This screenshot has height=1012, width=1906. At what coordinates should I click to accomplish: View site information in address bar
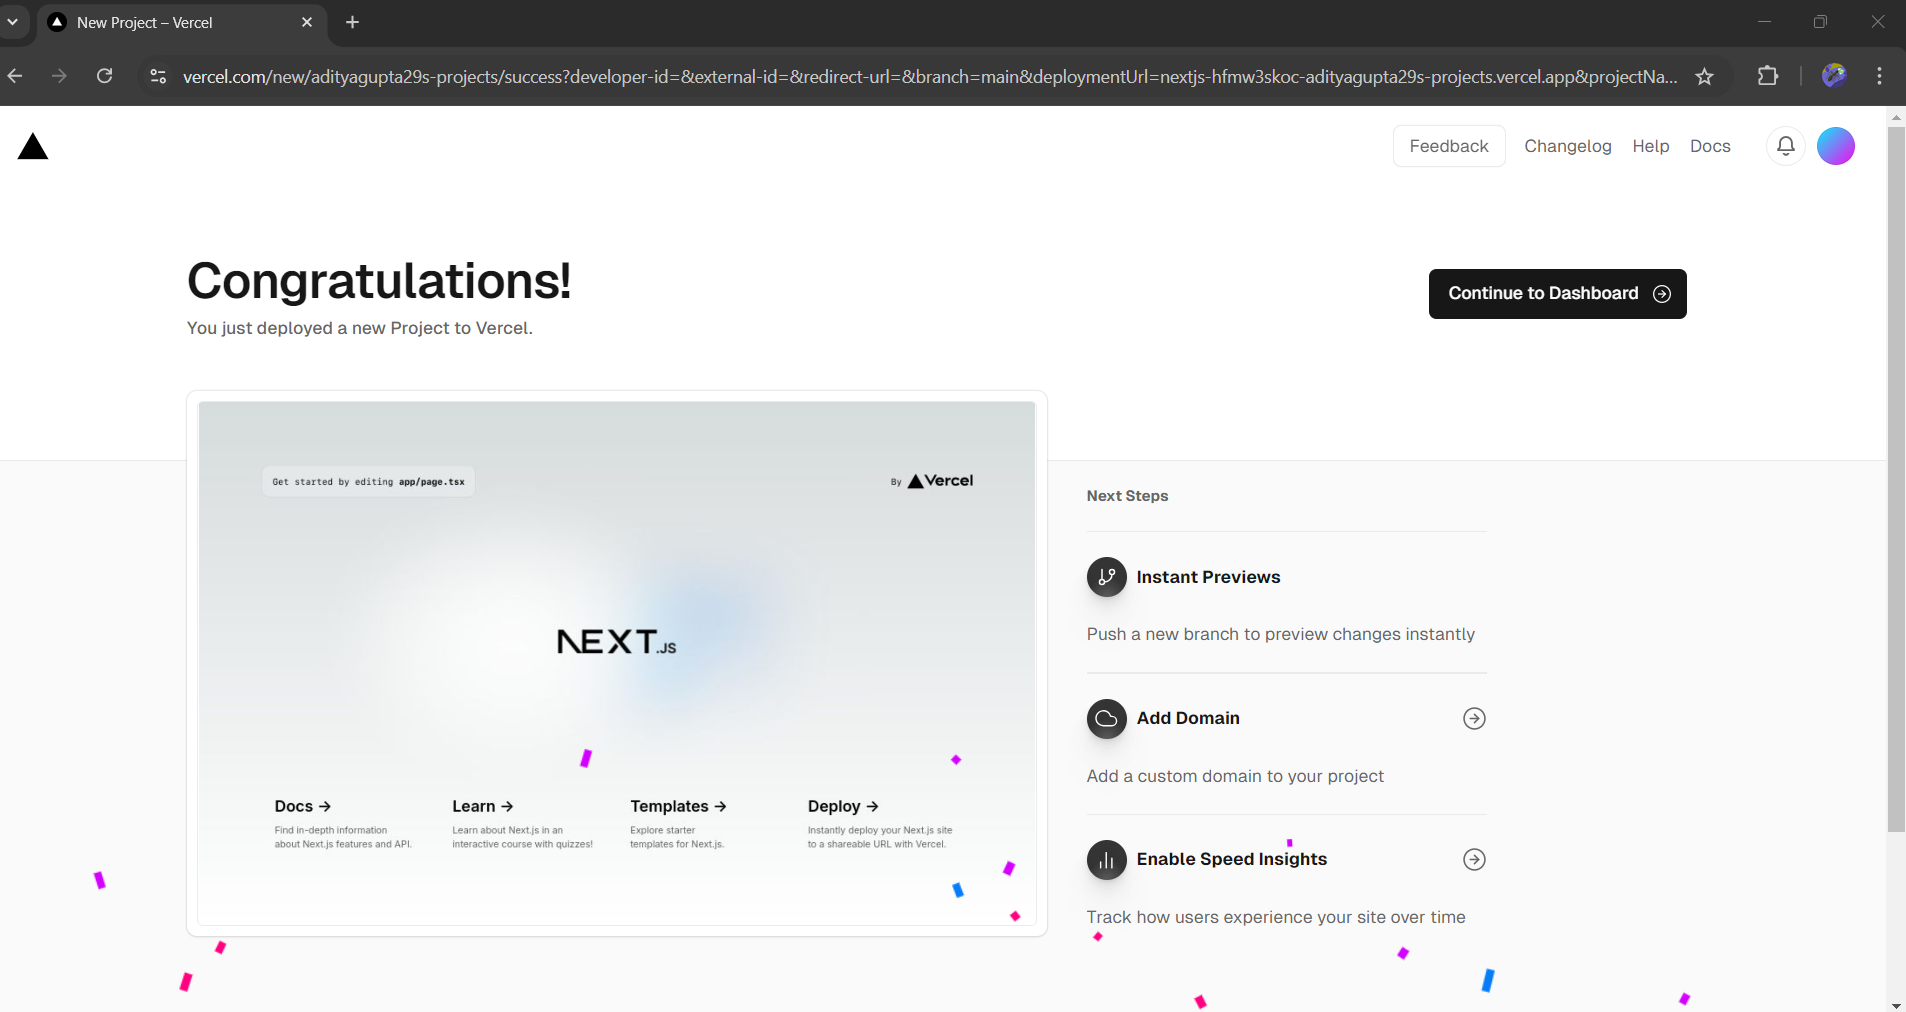[157, 76]
